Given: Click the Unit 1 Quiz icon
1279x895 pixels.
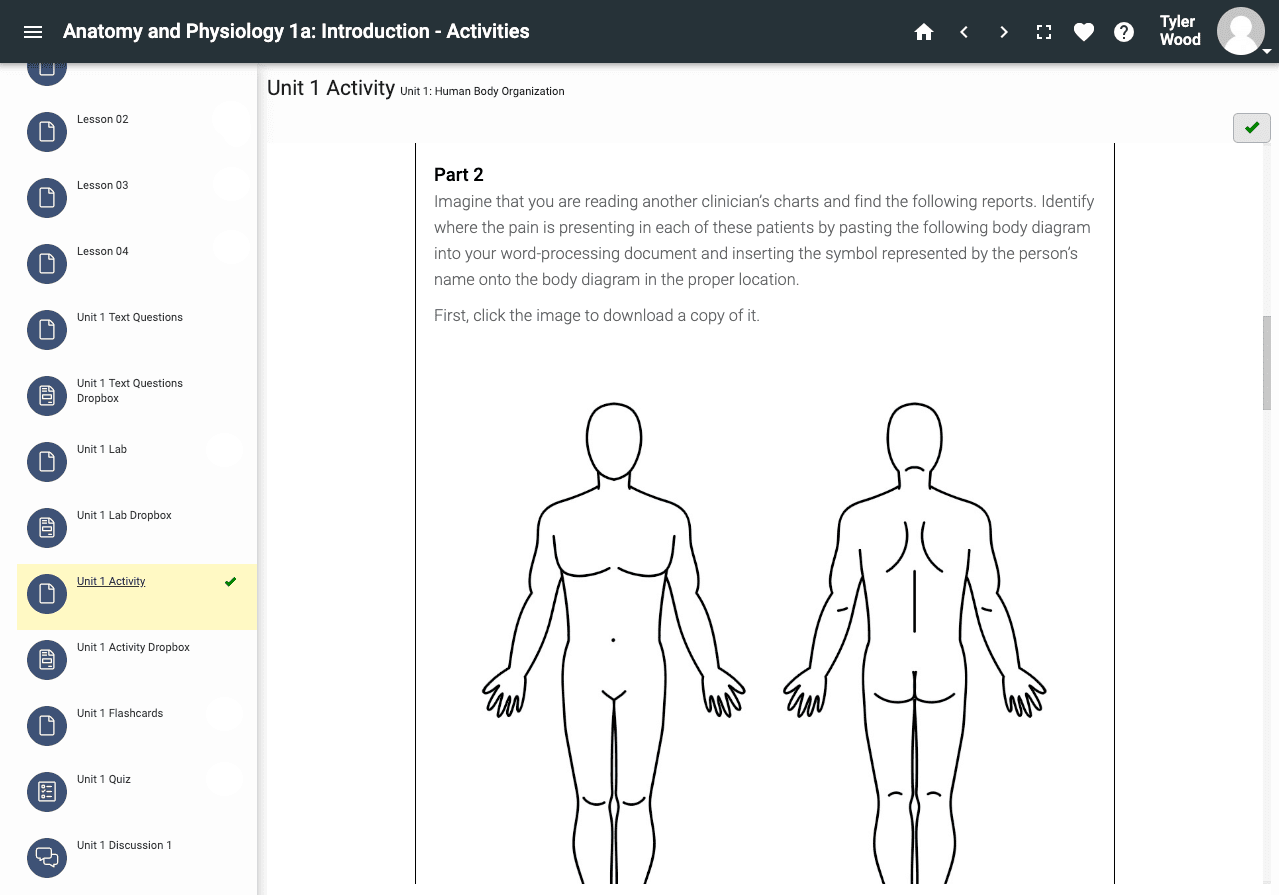Looking at the screenshot, I should 46,792.
